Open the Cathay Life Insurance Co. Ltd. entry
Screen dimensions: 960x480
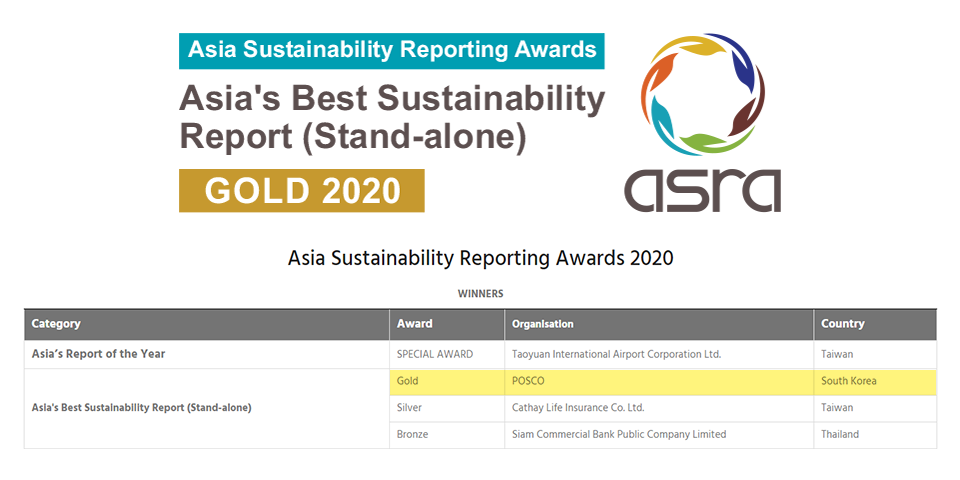point(578,408)
